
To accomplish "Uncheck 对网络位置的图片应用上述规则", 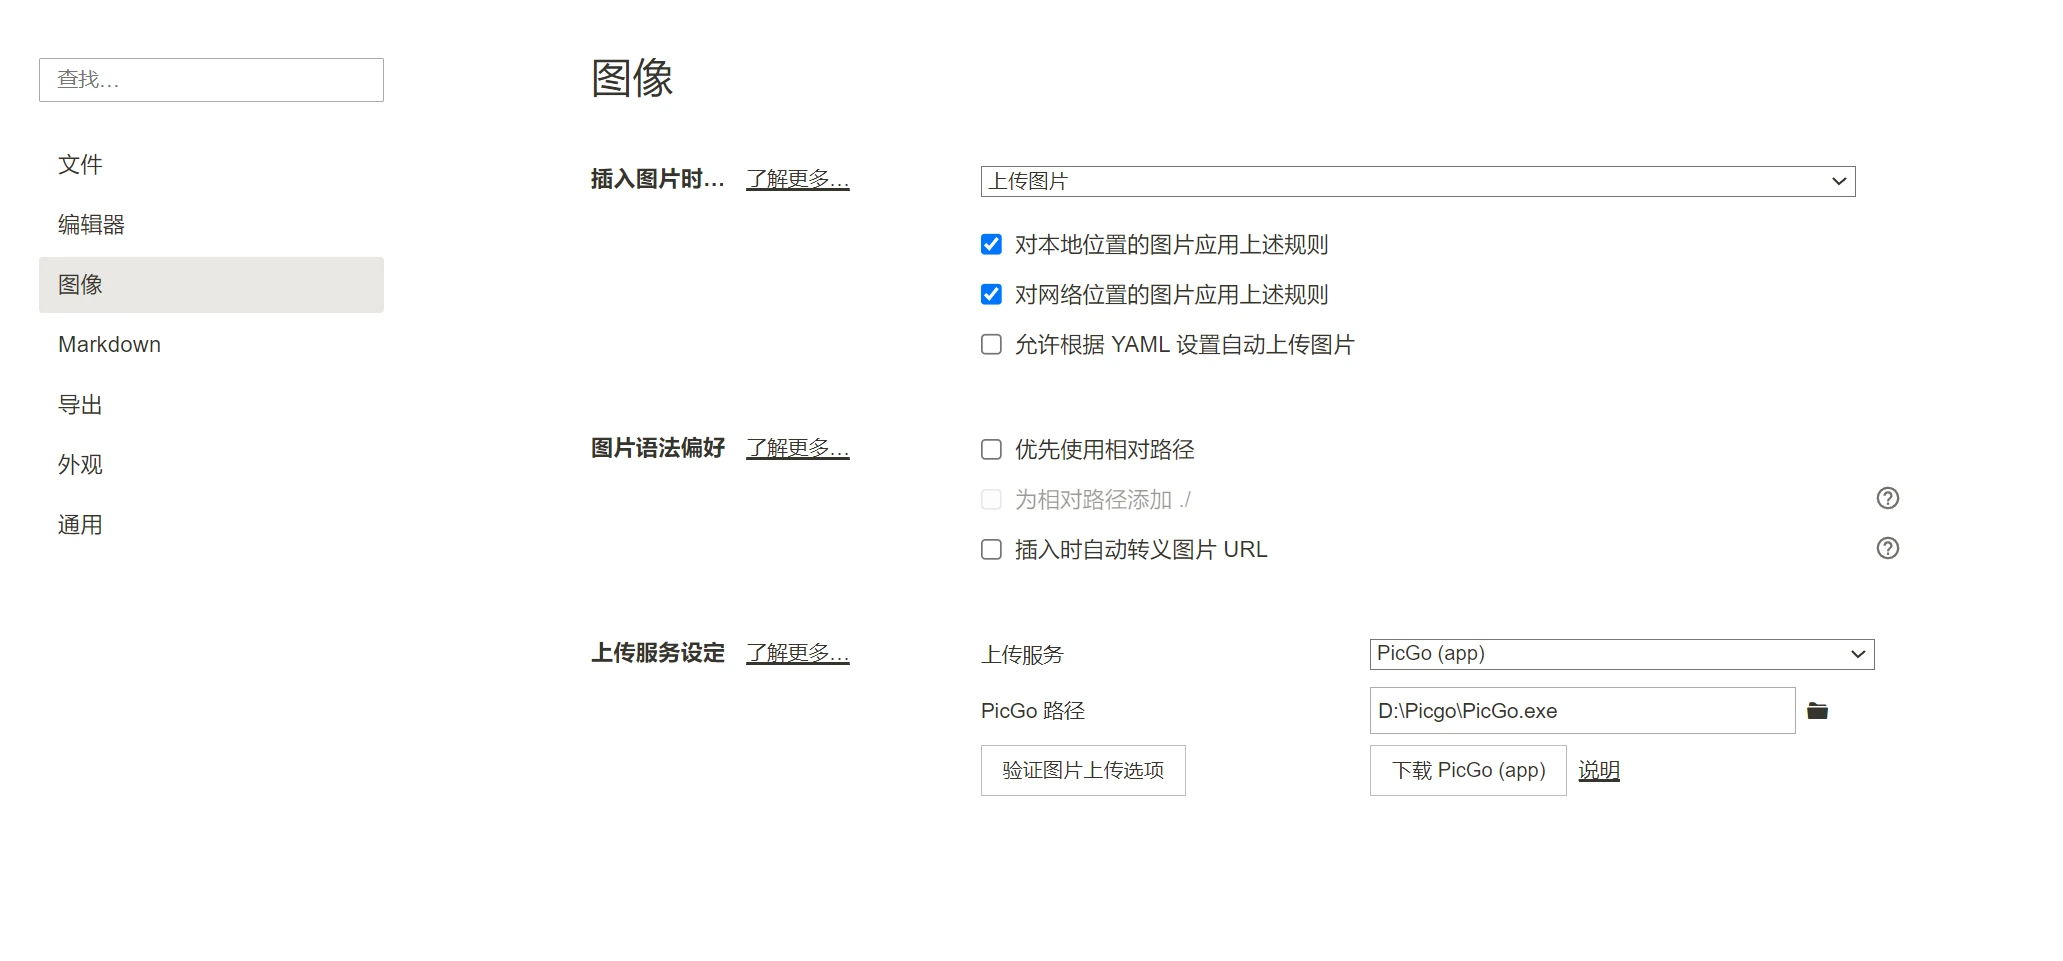I will (991, 295).
